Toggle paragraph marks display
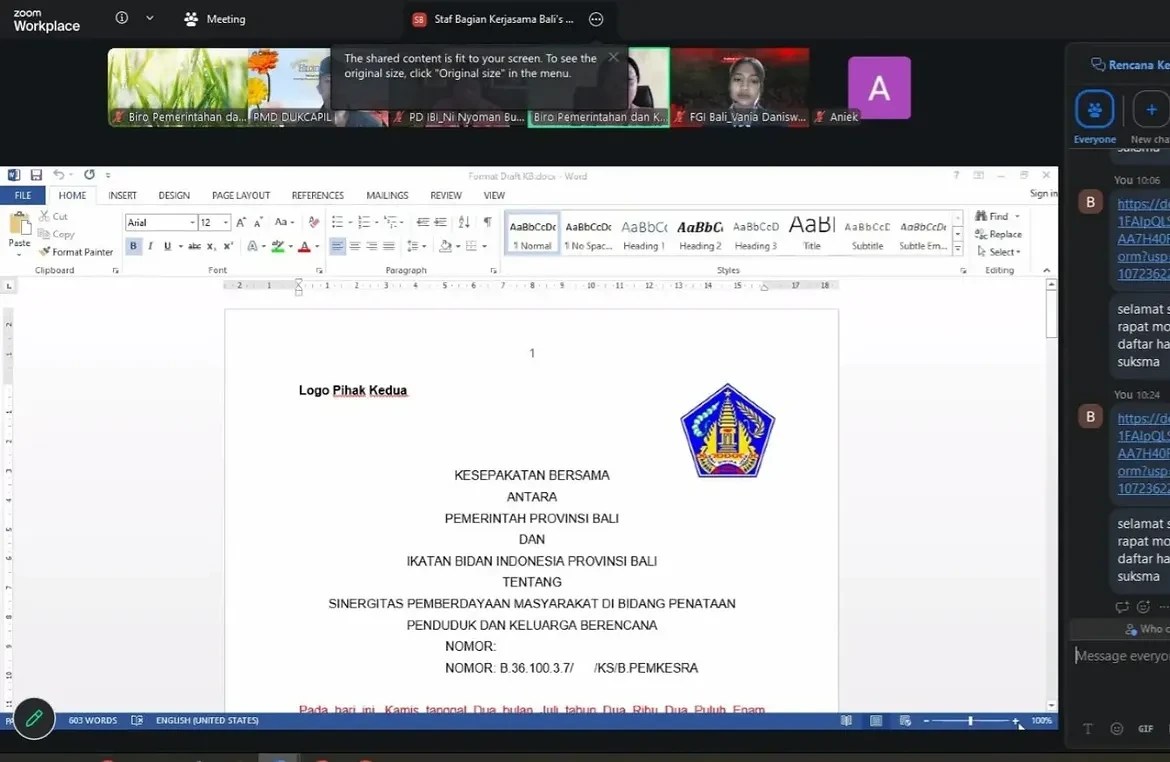Image resolution: width=1170 pixels, height=762 pixels. pos(487,222)
